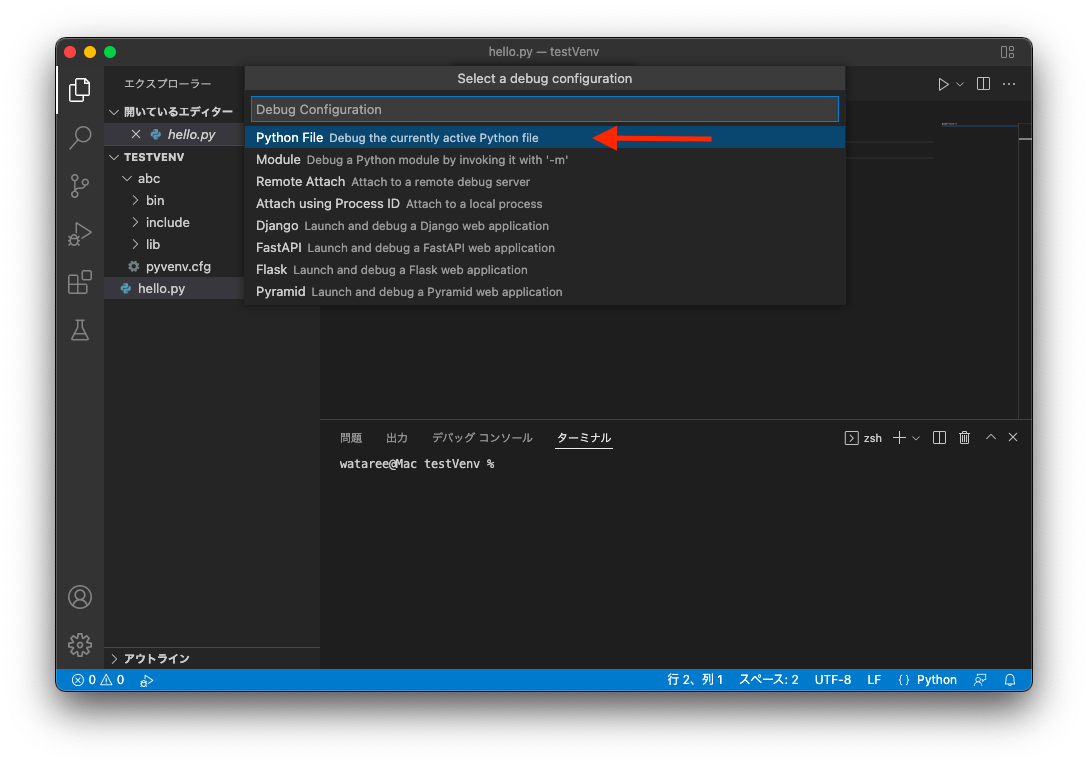Split the terminal panel
This screenshot has height=765, width=1088.
[x=939, y=437]
